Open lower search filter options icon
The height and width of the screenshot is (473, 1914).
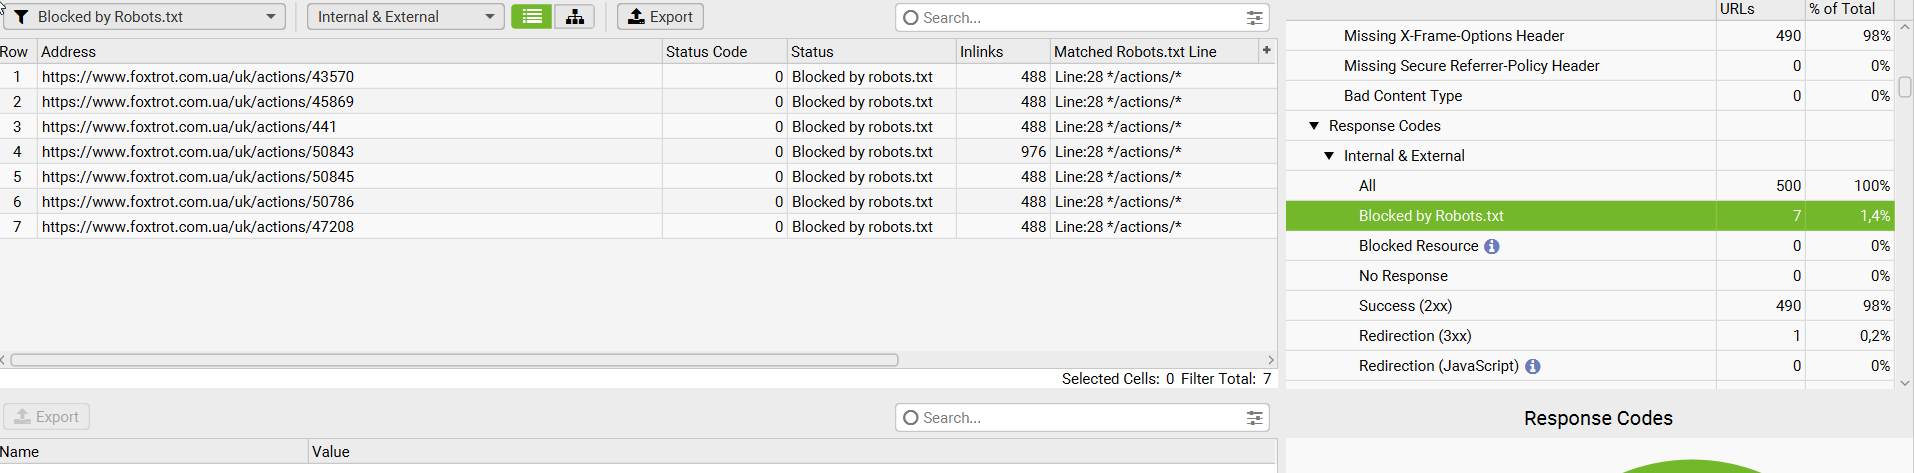tap(1254, 418)
